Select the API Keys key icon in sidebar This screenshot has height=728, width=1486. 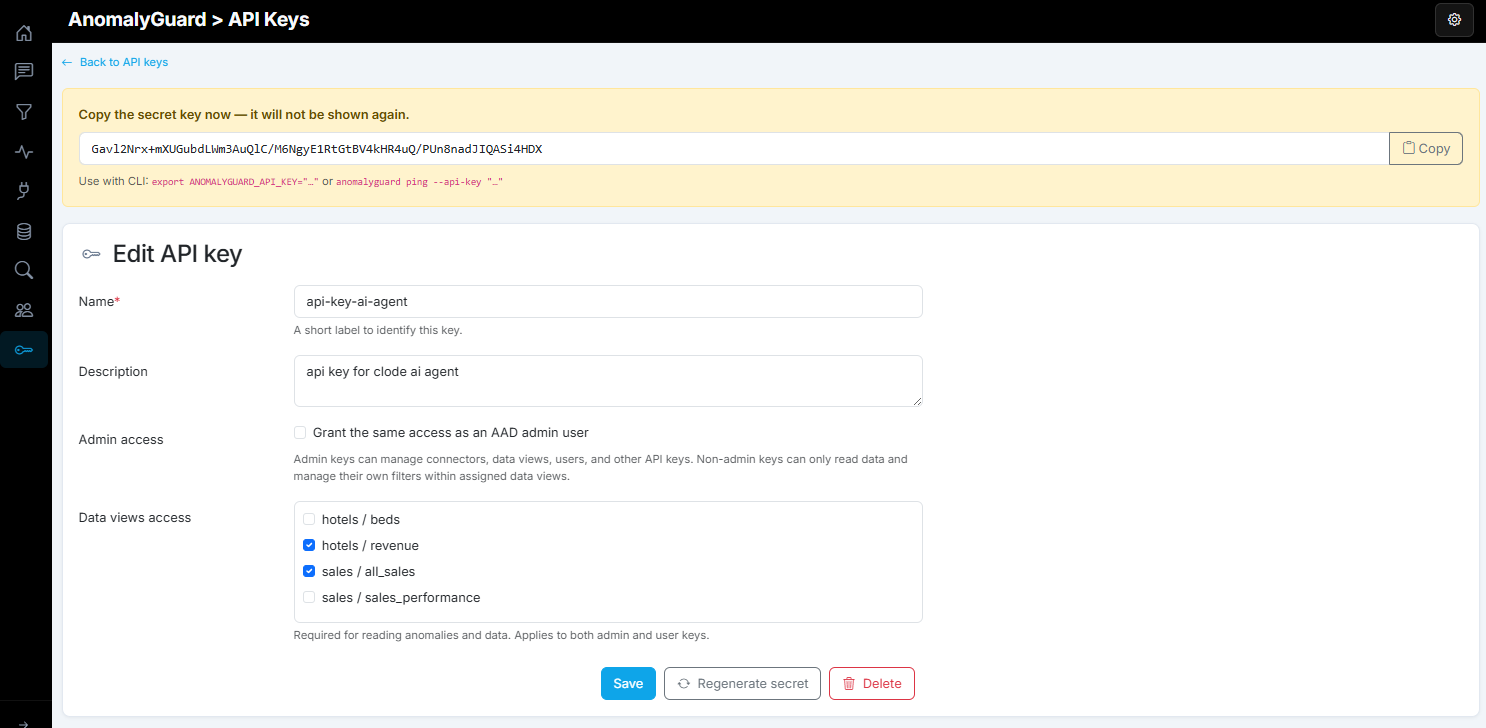point(24,349)
